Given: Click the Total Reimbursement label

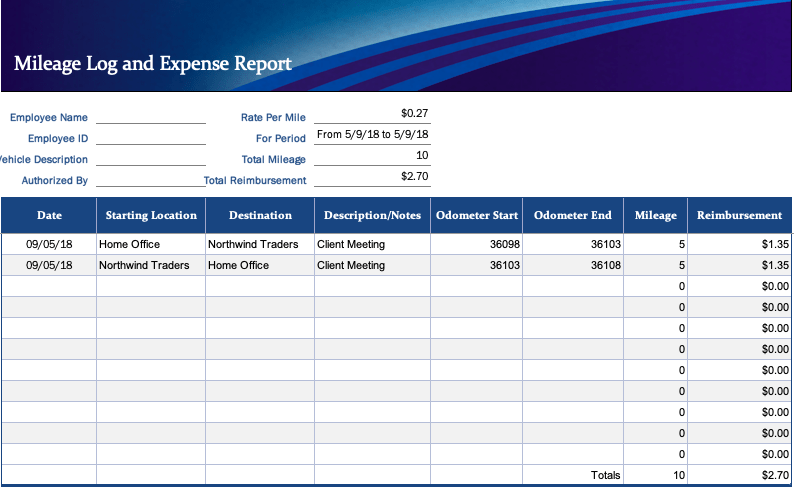Looking at the screenshot, I should point(255,180).
